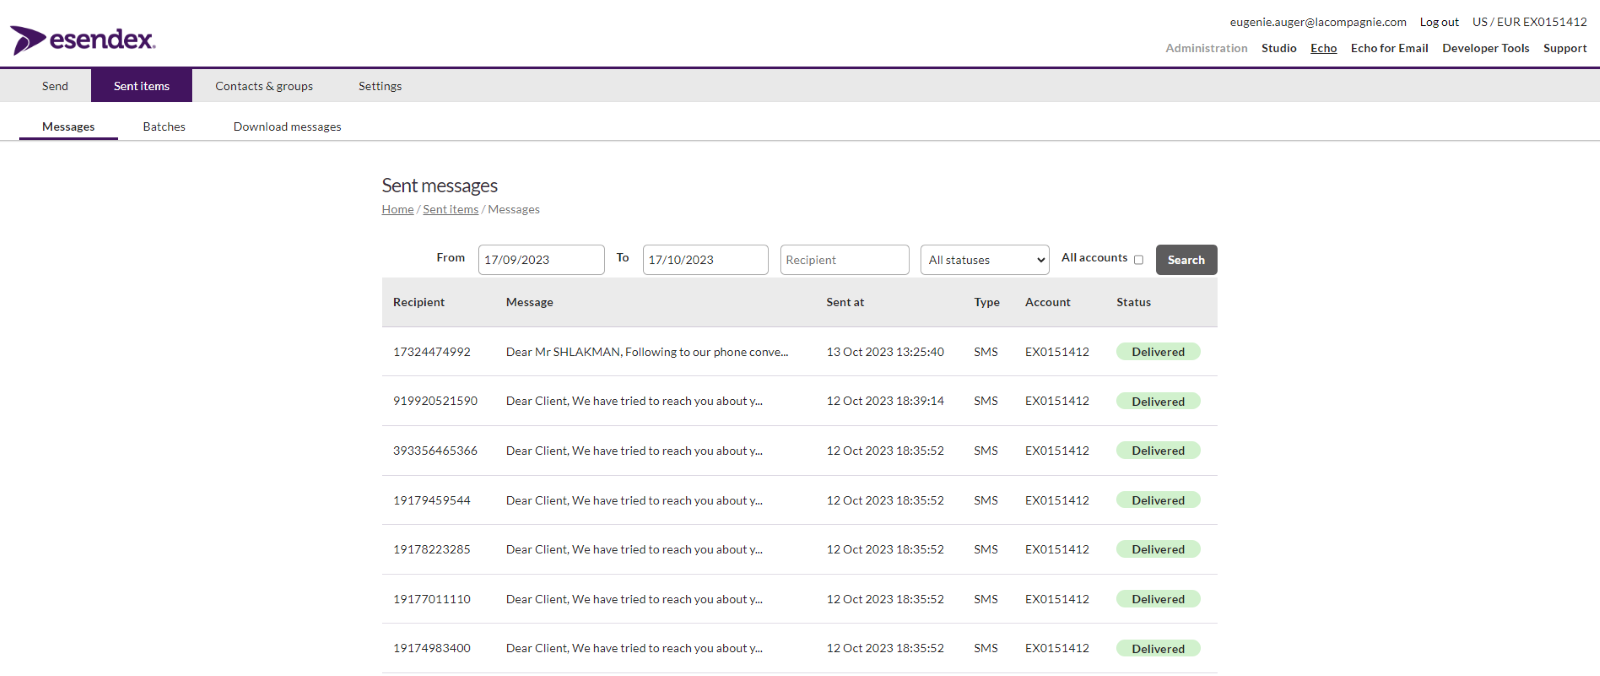1600x676 pixels.
Task: Click the account email eugenie.auger@lacompagnie.com
Action: click(x=1318, y=22)
